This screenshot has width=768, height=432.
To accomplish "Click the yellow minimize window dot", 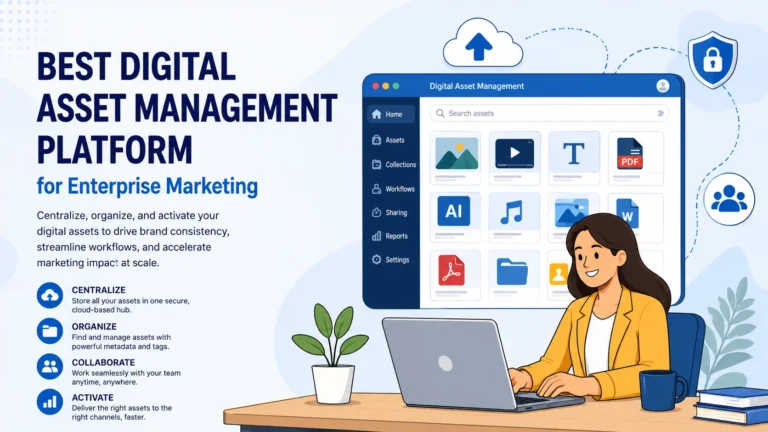I will tap(385, 86).
